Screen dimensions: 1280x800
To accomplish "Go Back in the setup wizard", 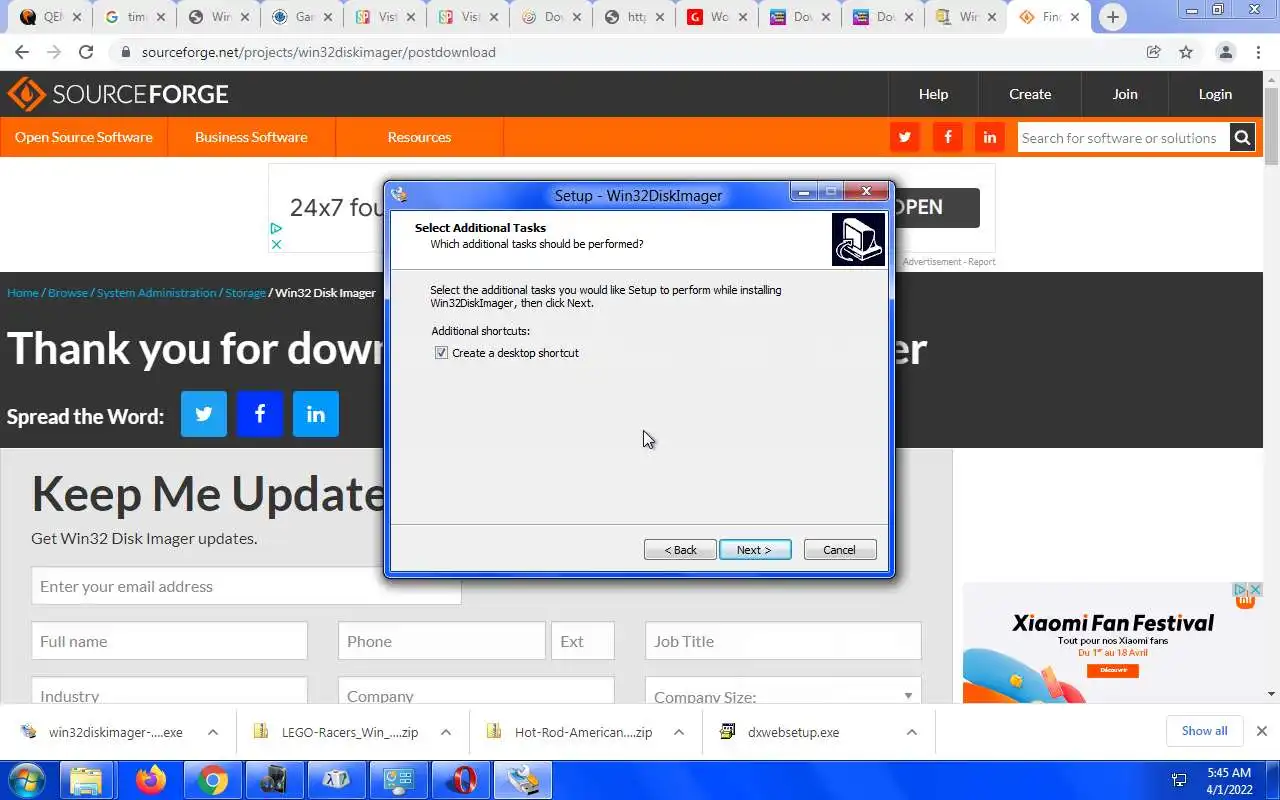I will (x=680, y=550).
